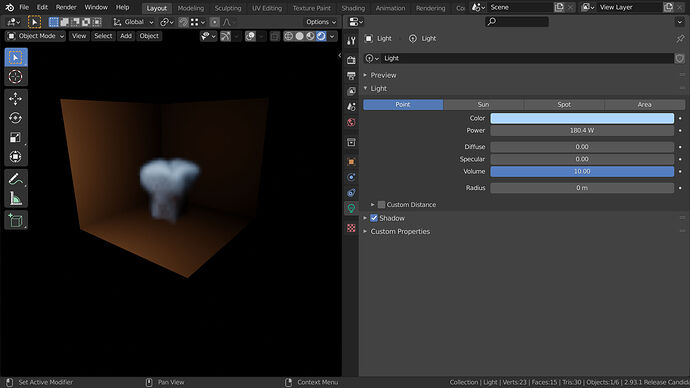Open the Render properties tab
690x388 pixels.
351,60
